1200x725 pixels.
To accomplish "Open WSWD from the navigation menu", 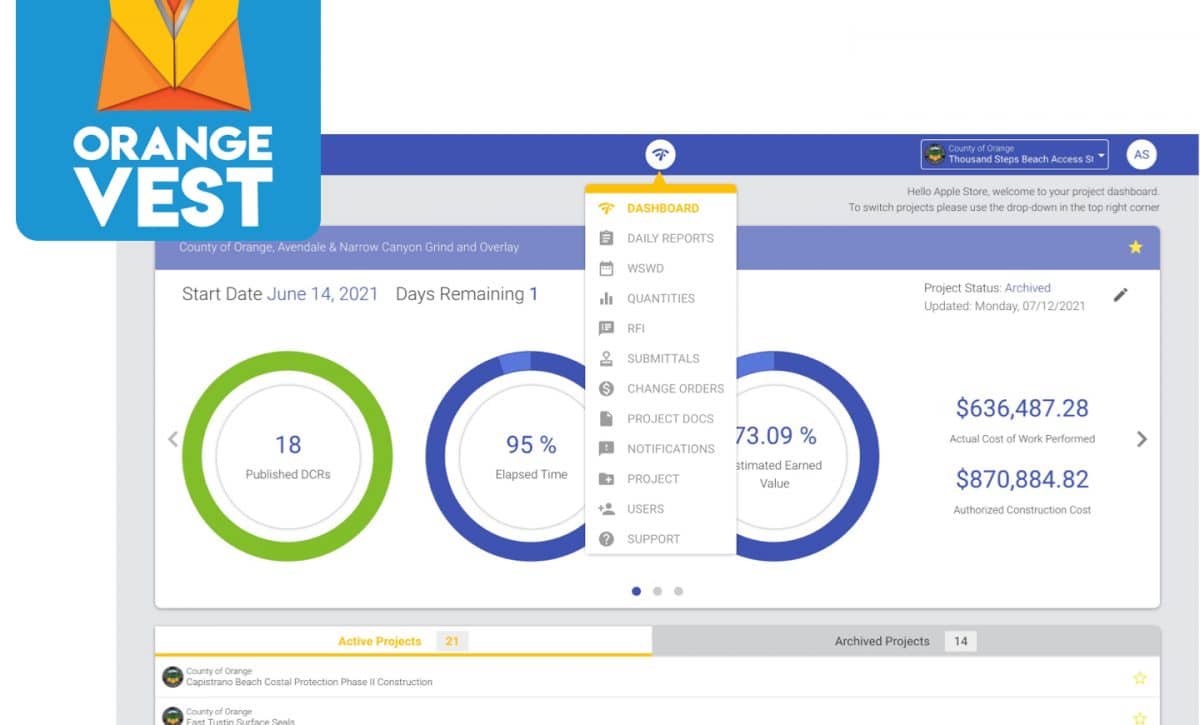I will (661, 268).
